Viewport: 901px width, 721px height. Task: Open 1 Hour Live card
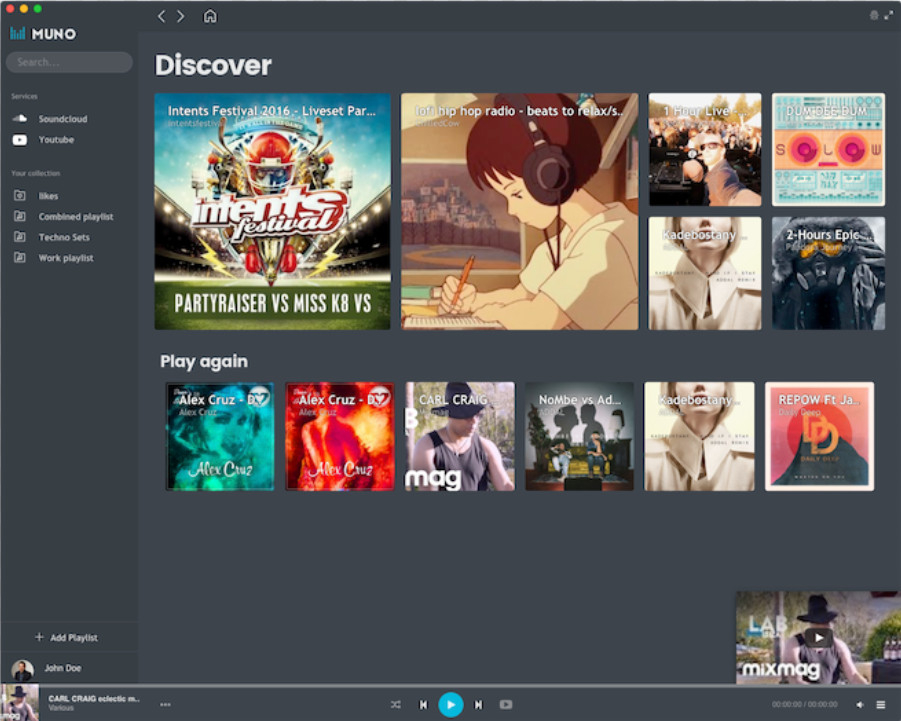click(705, 149)
